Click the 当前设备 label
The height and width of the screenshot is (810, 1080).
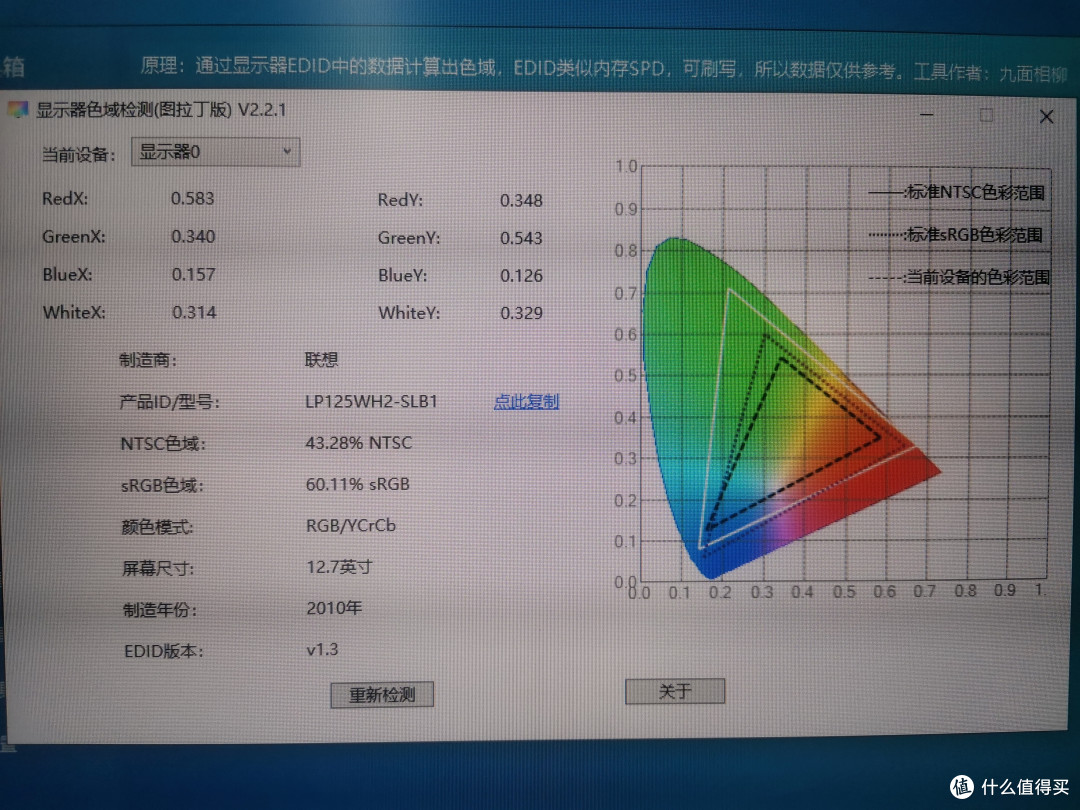click(x=79, y=154)
